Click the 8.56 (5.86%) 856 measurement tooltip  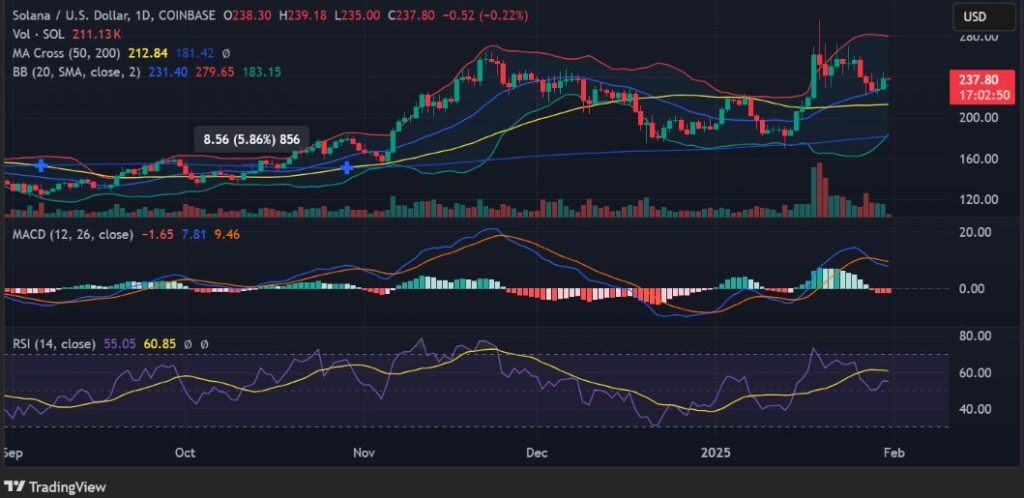pos(251,139)
